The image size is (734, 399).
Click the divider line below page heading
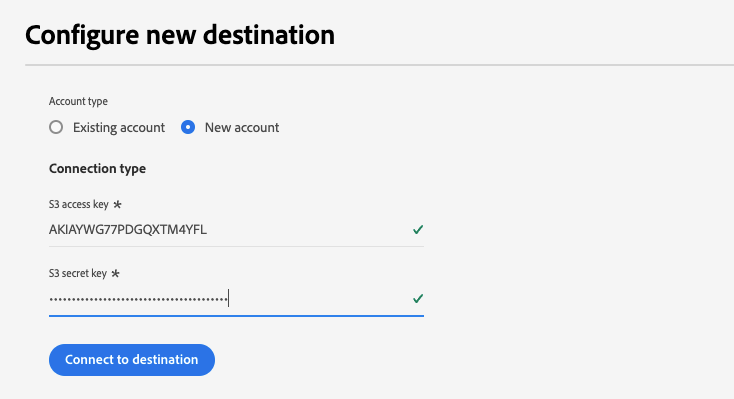[x=379, y=65]
